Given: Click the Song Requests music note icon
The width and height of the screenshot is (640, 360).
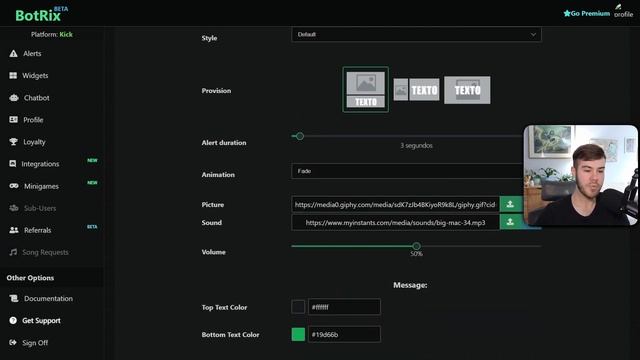Looking at the screenshot, I should (13, 252).
